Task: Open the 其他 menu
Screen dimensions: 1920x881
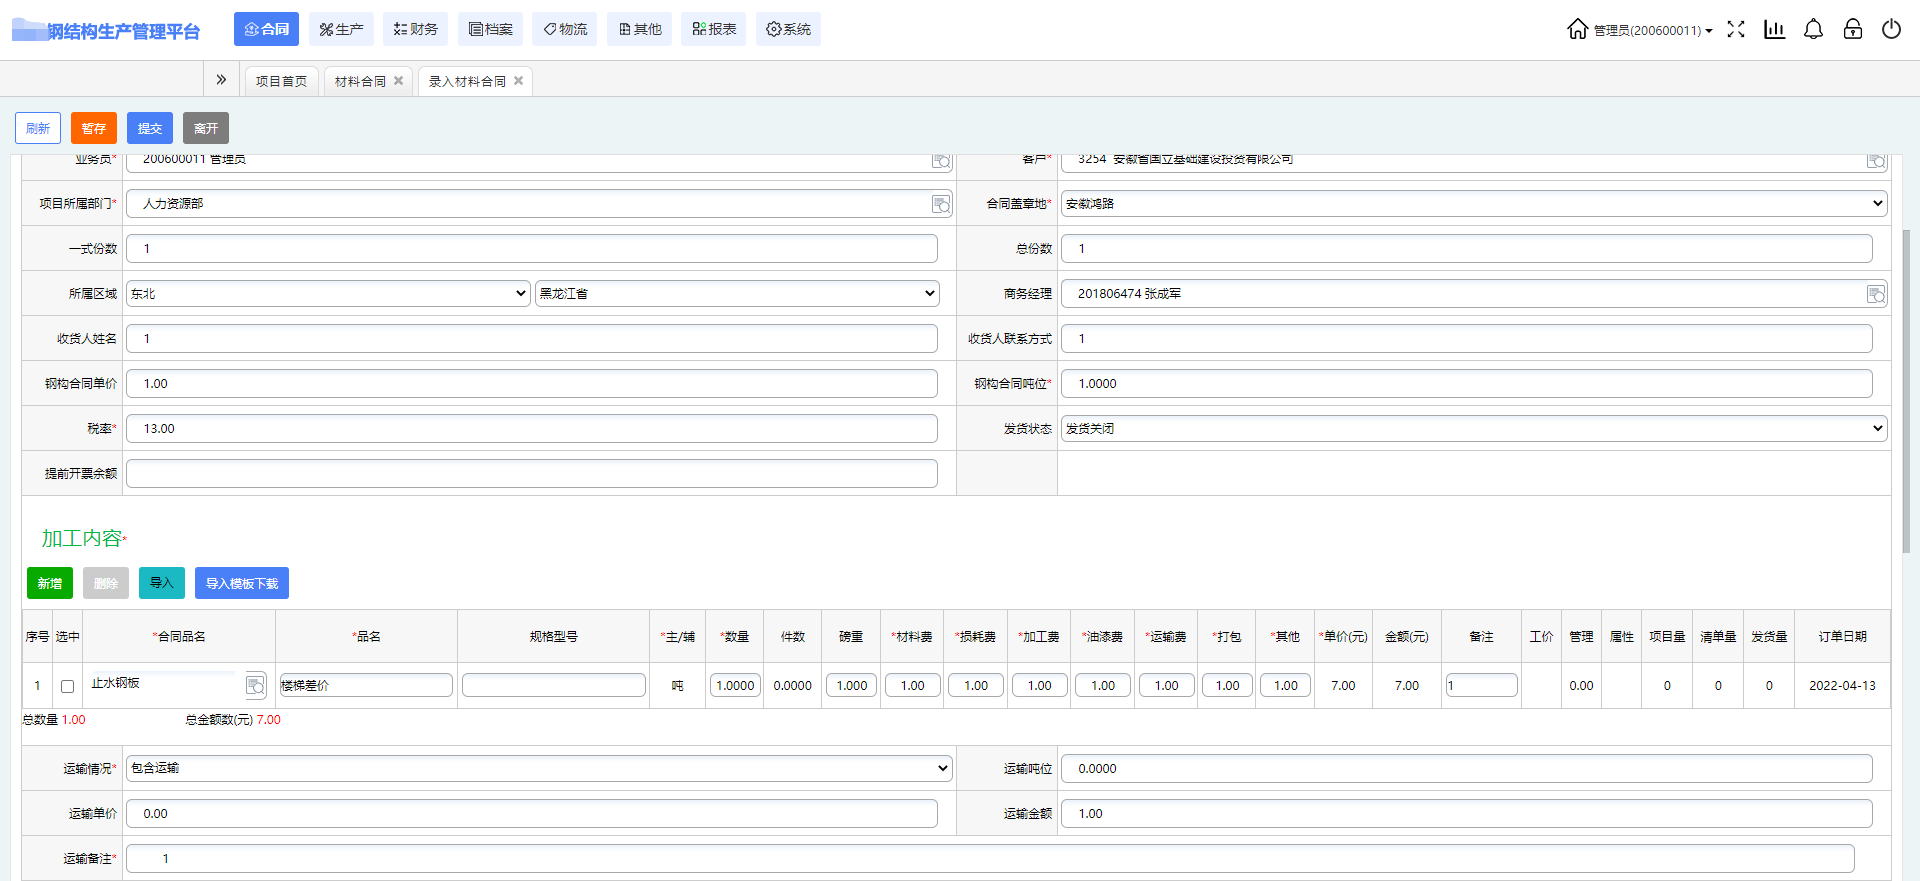Action: [639, 29]
